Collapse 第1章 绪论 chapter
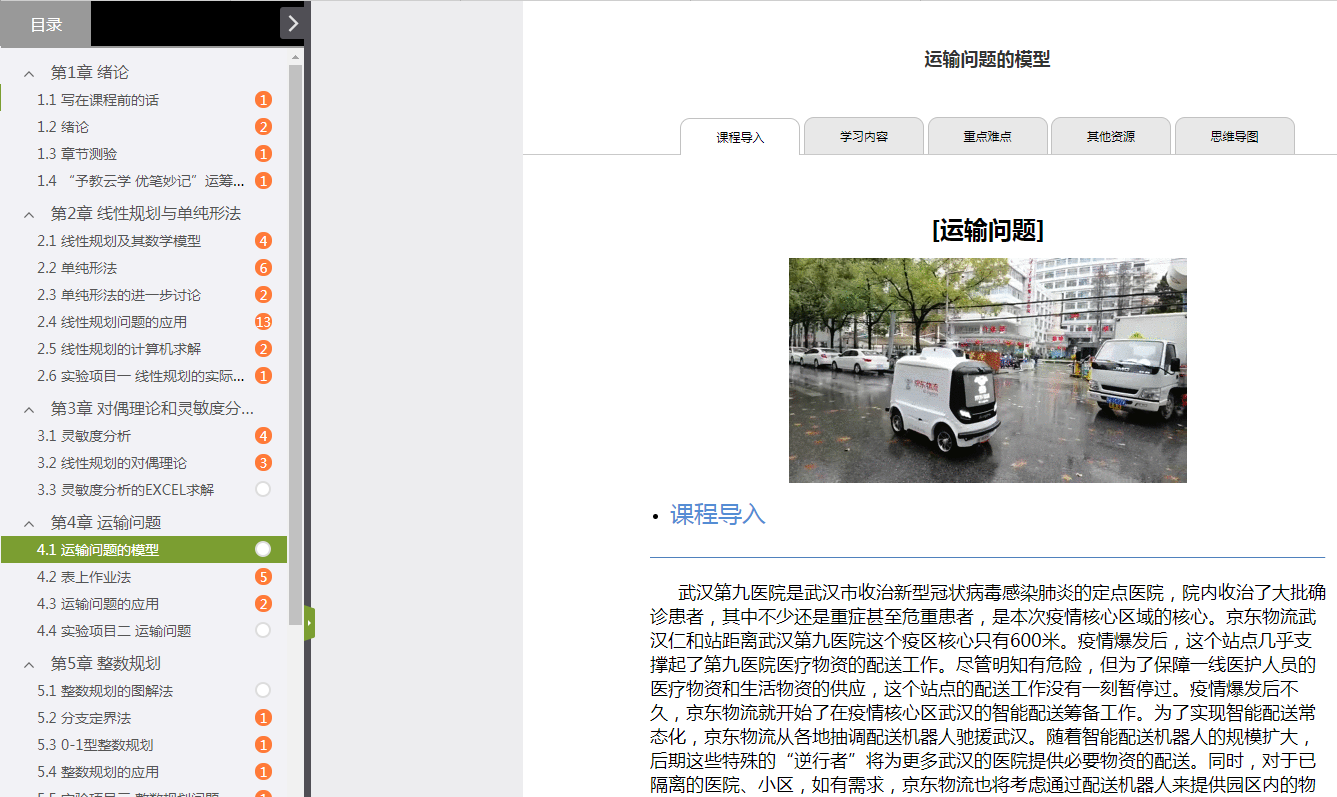The image size is (1337, 797). (x=29, y=73)
